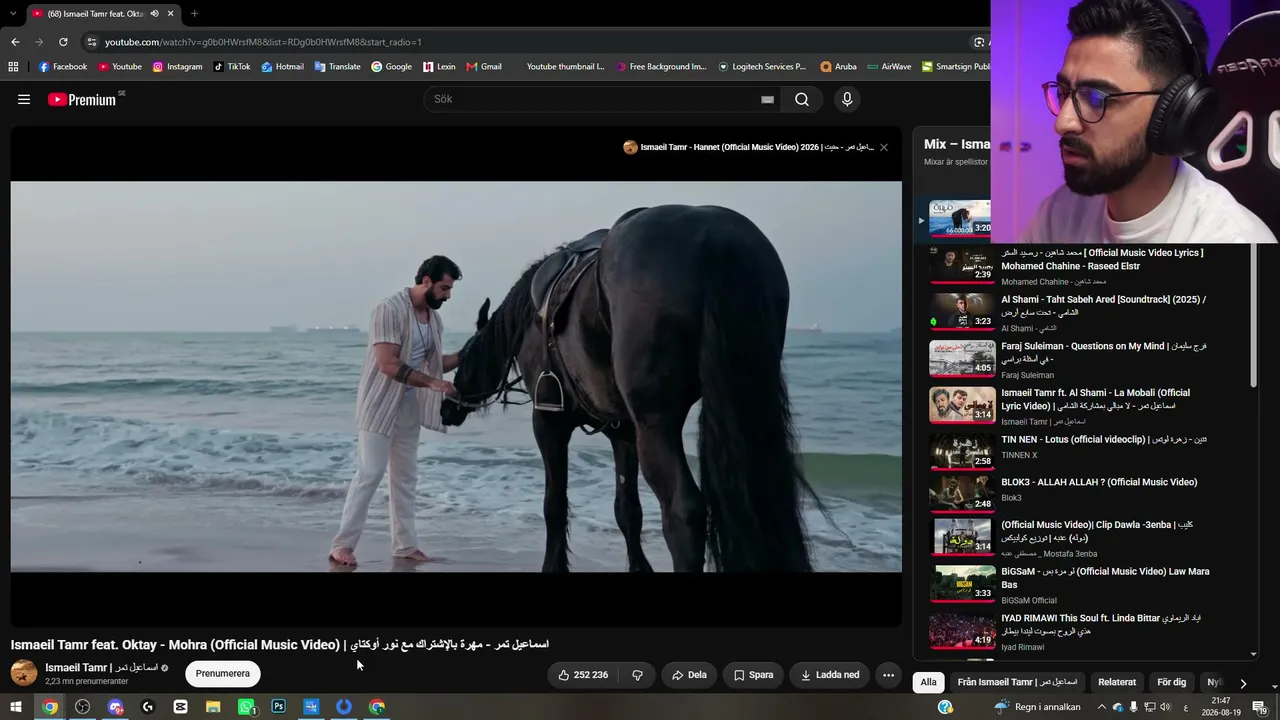Open the Aruba bookmark
This screenshot has height=720, width=1280.
pyautogui.click(x=838, y=67)
